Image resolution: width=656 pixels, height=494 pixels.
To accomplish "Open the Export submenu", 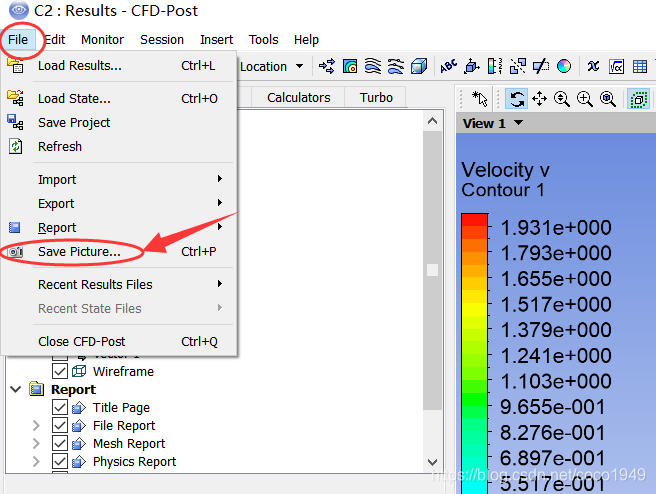I will (x=119, y=203).
